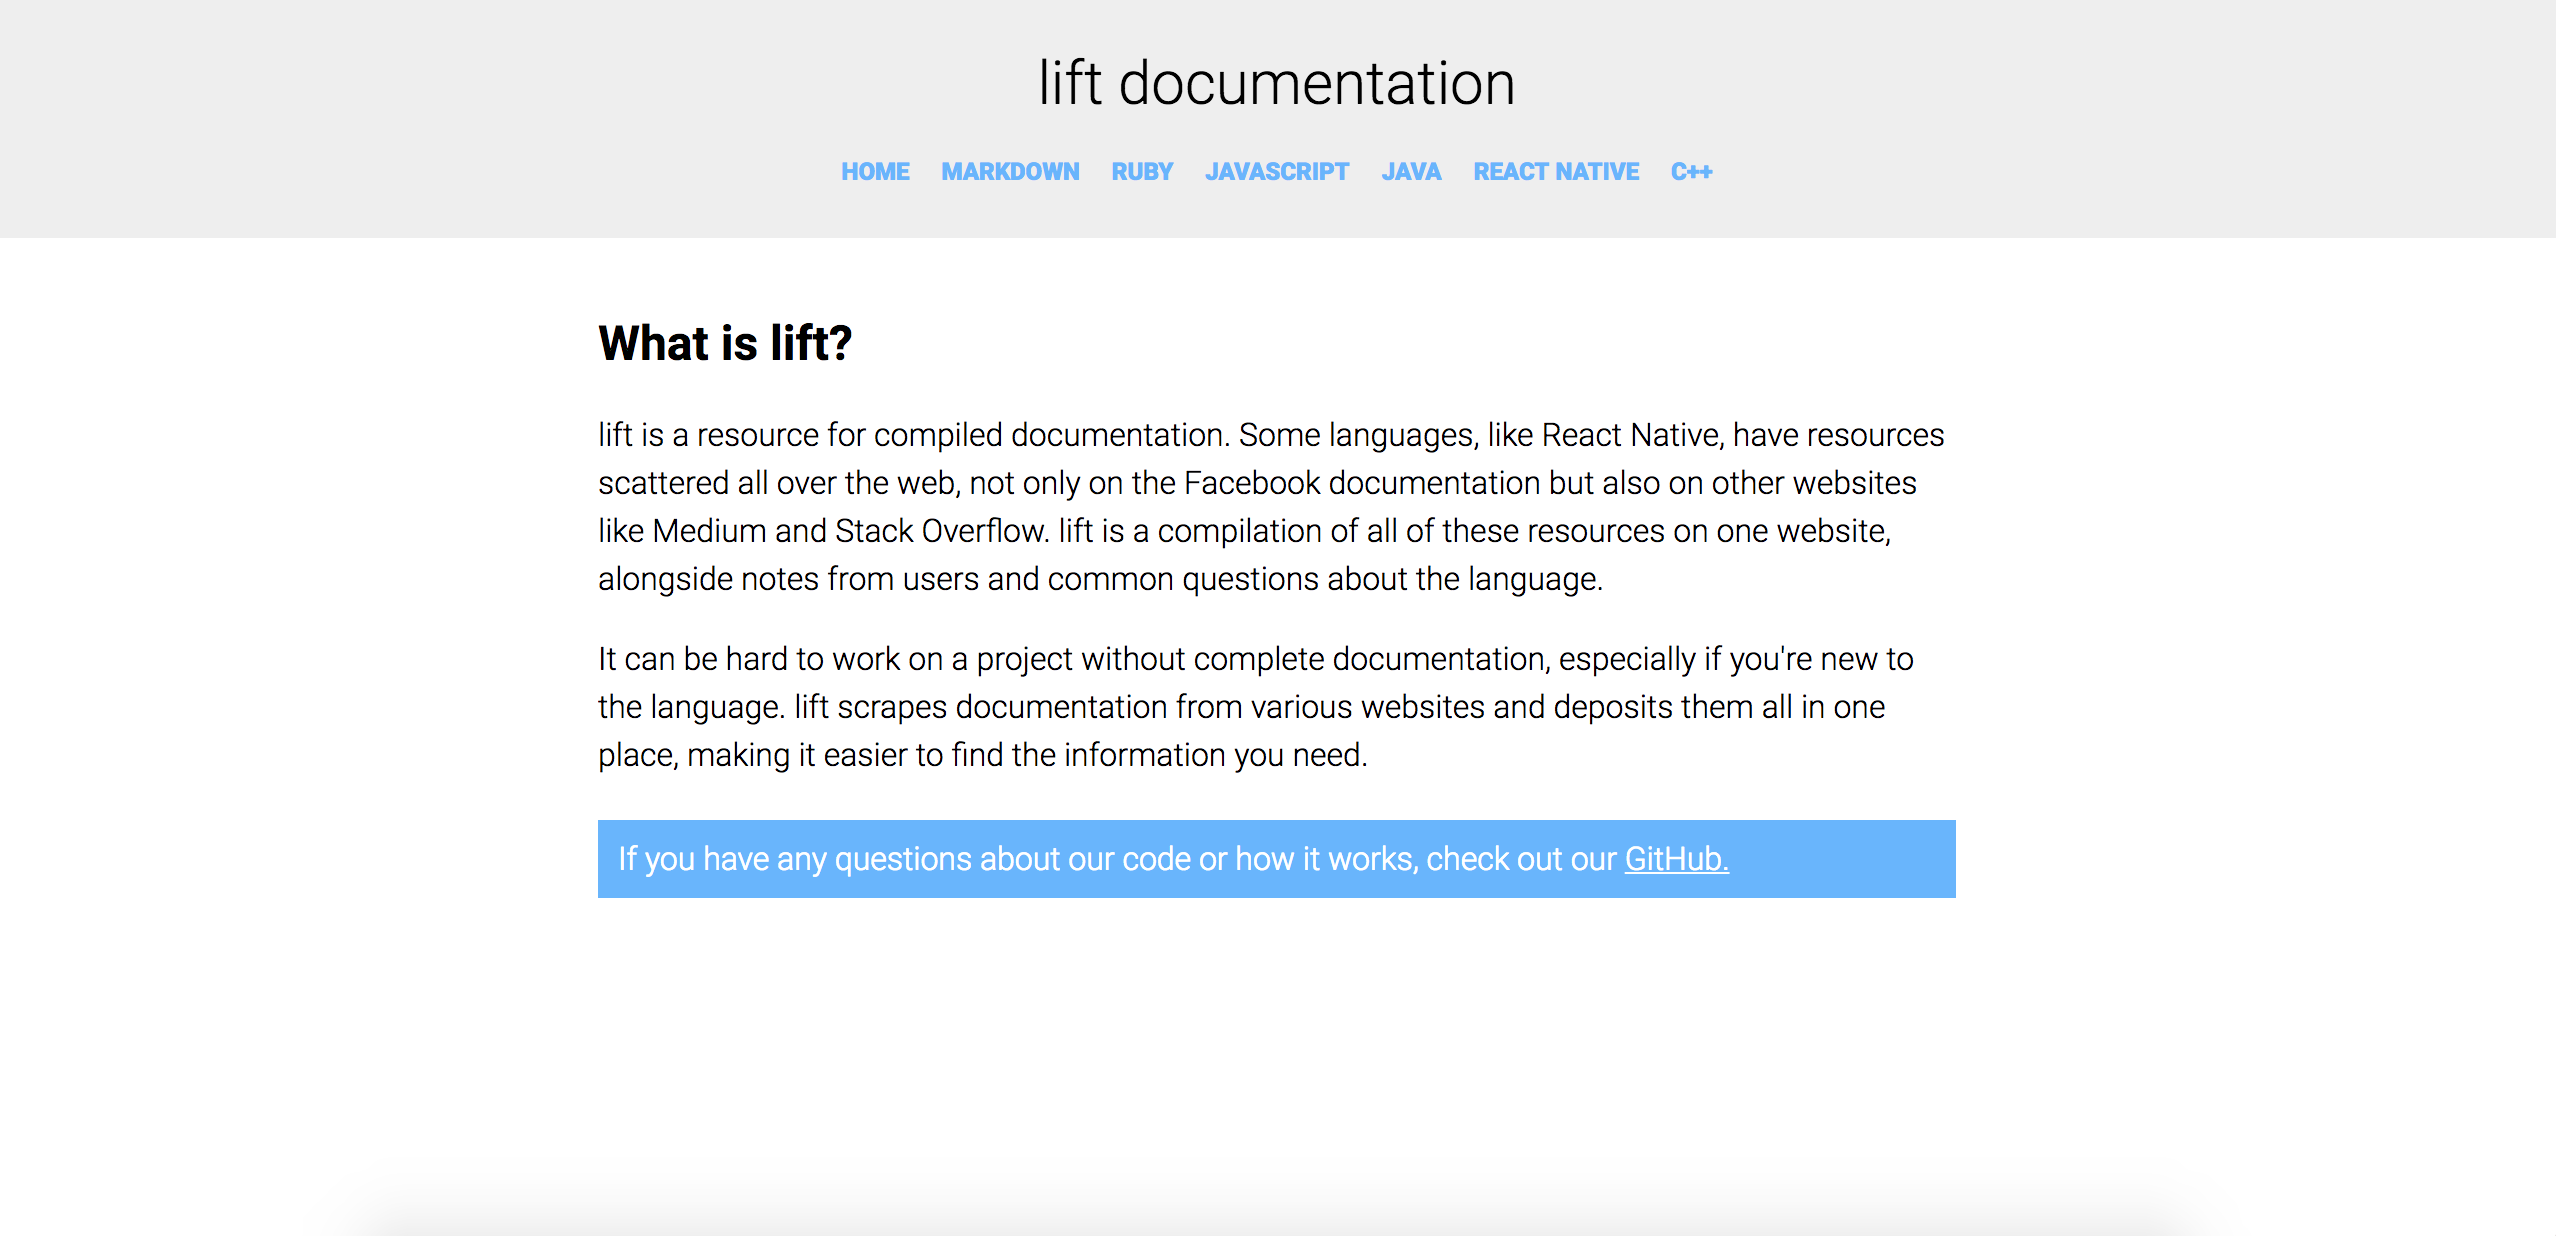Click "Facebook documentation" in the paragraph text
The height and width of the screenshot is (1236, 2556).
(1360, 483)
